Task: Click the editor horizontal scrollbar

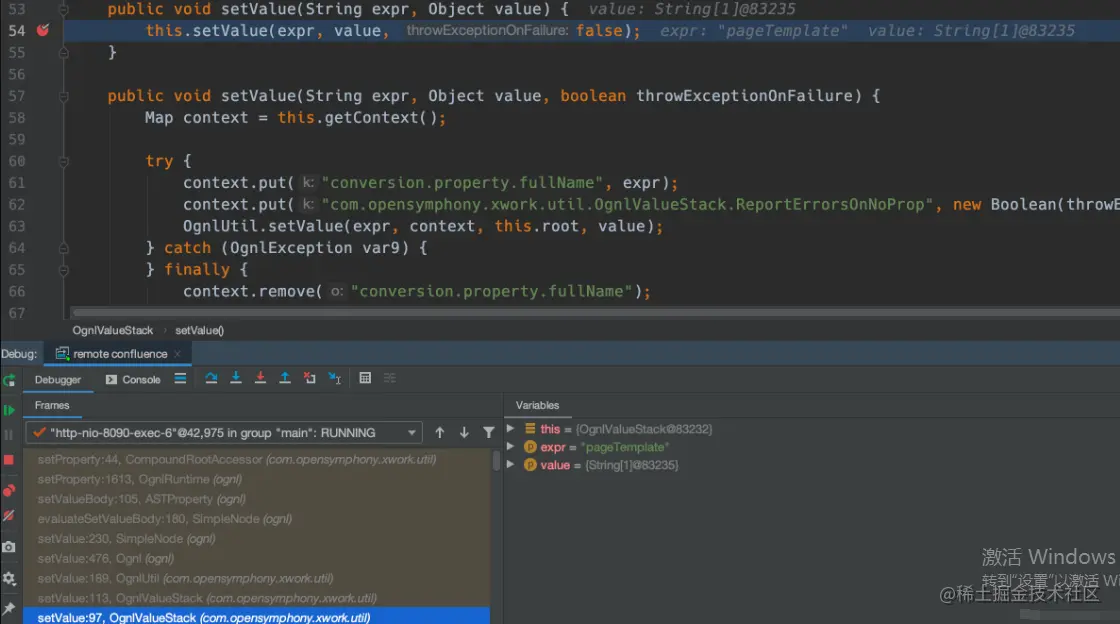Action: 596,312
